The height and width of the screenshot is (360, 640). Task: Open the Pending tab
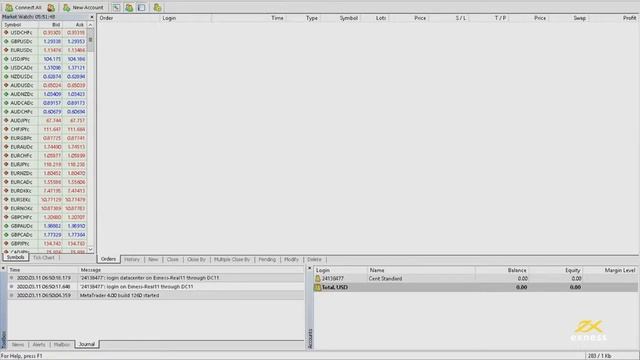pos(267,260)
